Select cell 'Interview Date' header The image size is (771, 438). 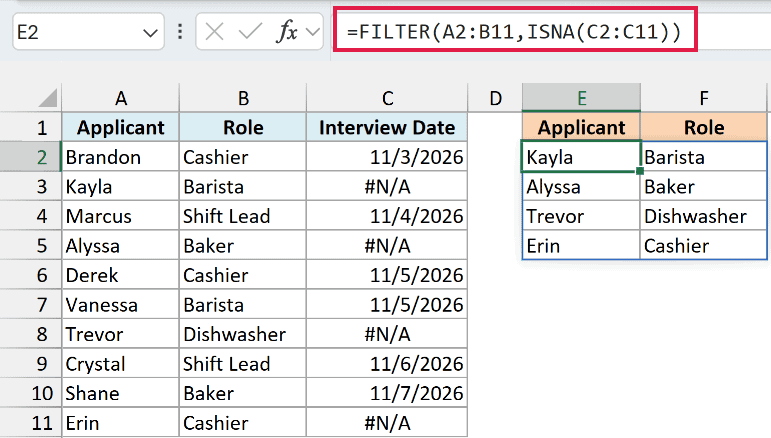click(387, 128)
